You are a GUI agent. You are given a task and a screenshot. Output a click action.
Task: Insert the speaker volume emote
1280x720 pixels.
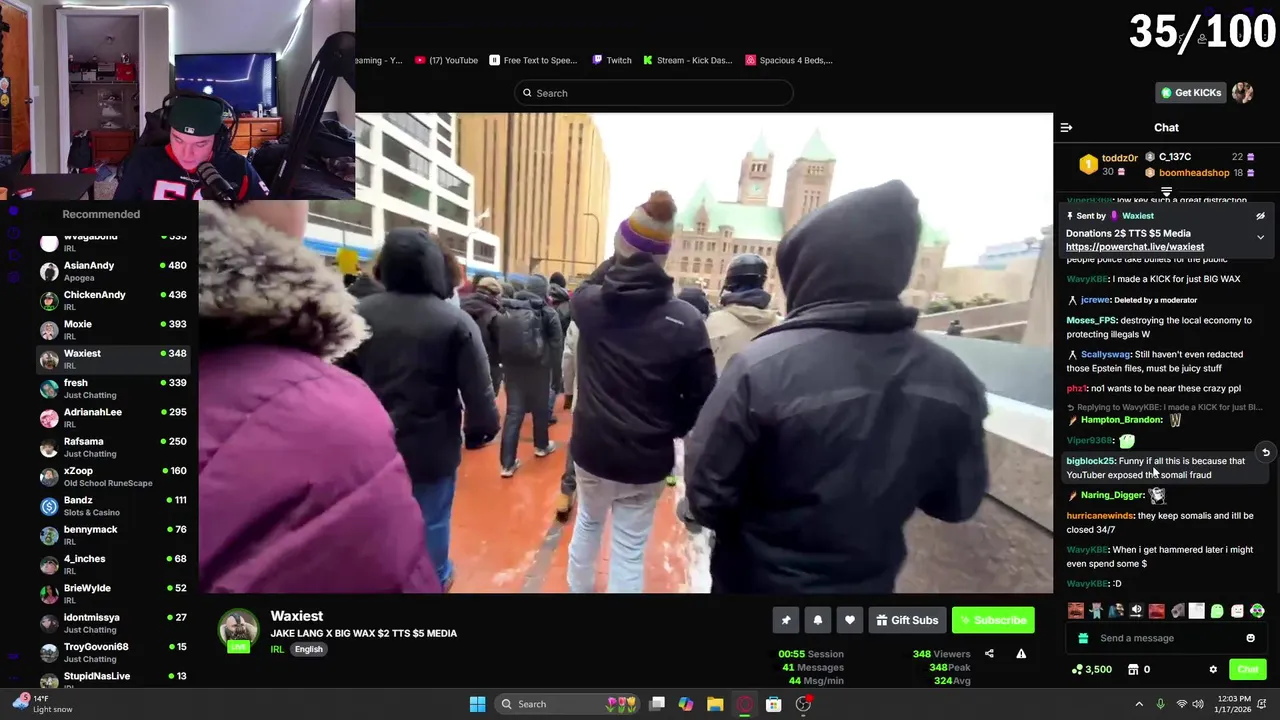[x=1136, y=611]
